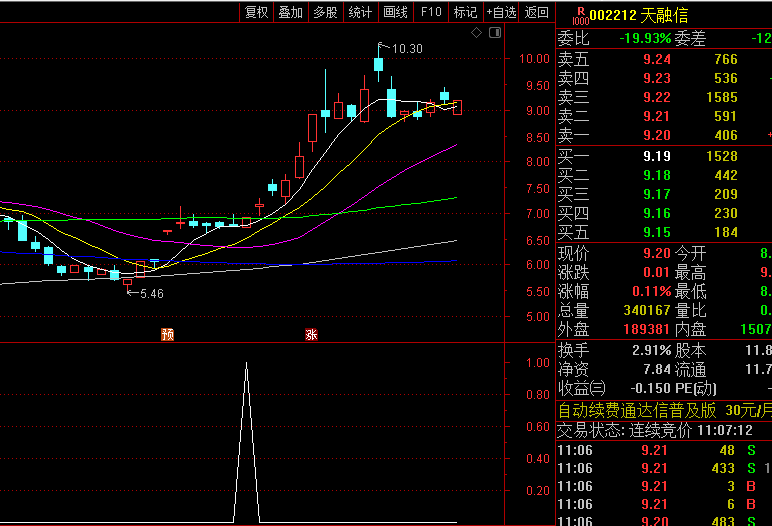Click the 7.00 price axis label
This screenshot has height=526, width=772.
pyautogui.click(x=538, y=214)
